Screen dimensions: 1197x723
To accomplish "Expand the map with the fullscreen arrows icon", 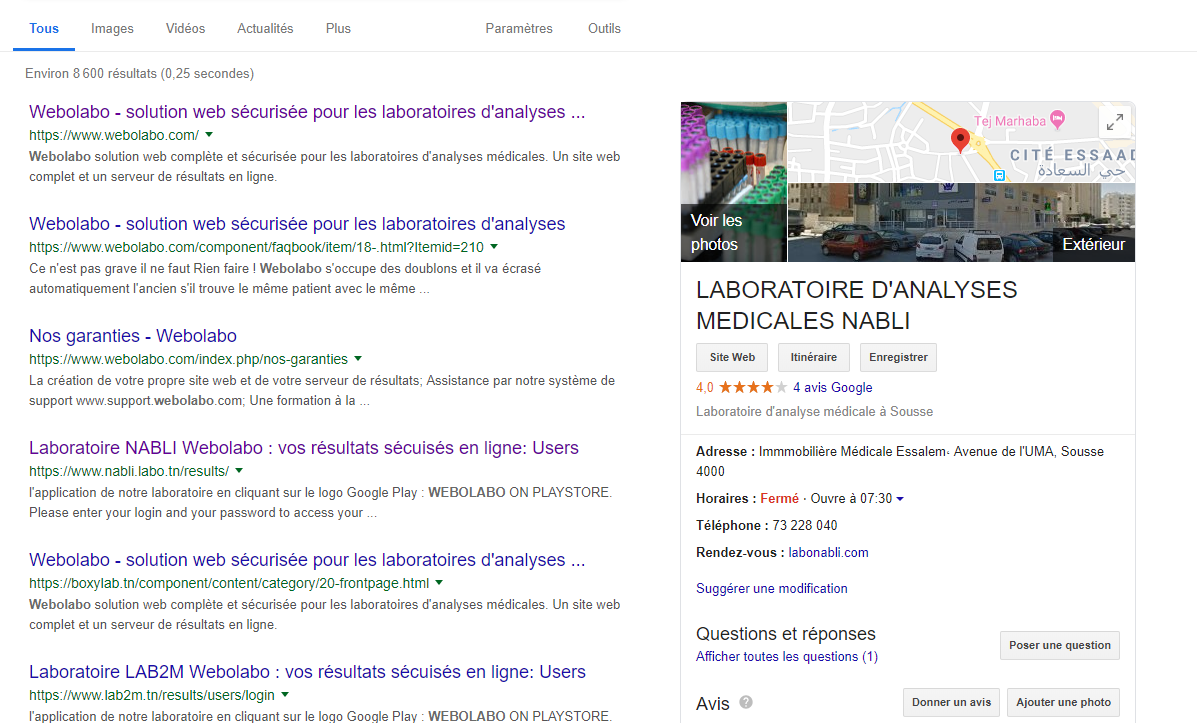I will 1115,121.
